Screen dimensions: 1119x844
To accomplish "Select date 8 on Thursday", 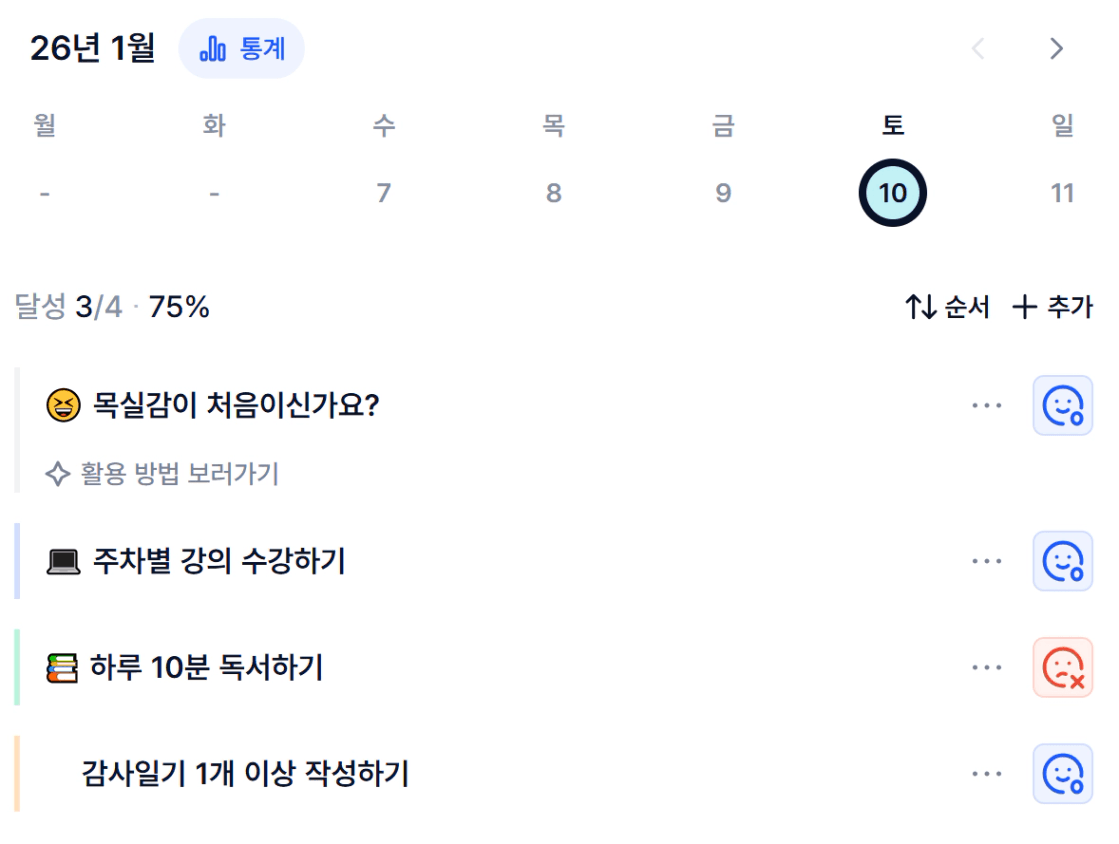I will pyautogui.click(x=553, y=193).
